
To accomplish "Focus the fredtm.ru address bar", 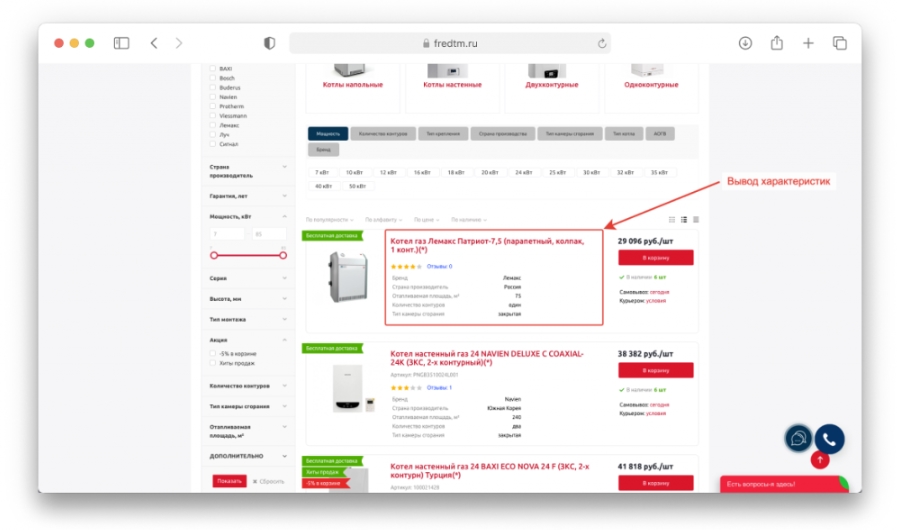I will click(x=450, y=43).
